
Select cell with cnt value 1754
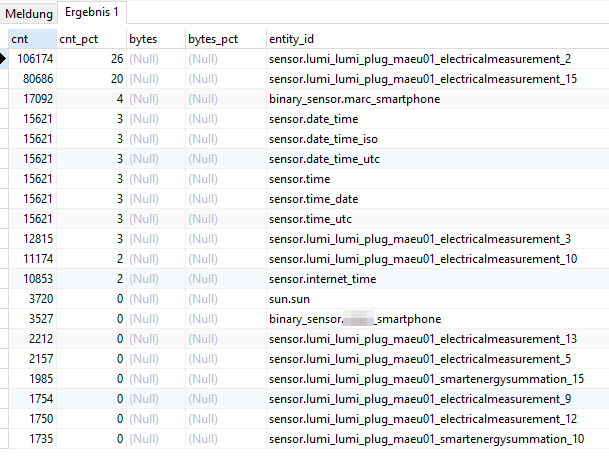33,399
